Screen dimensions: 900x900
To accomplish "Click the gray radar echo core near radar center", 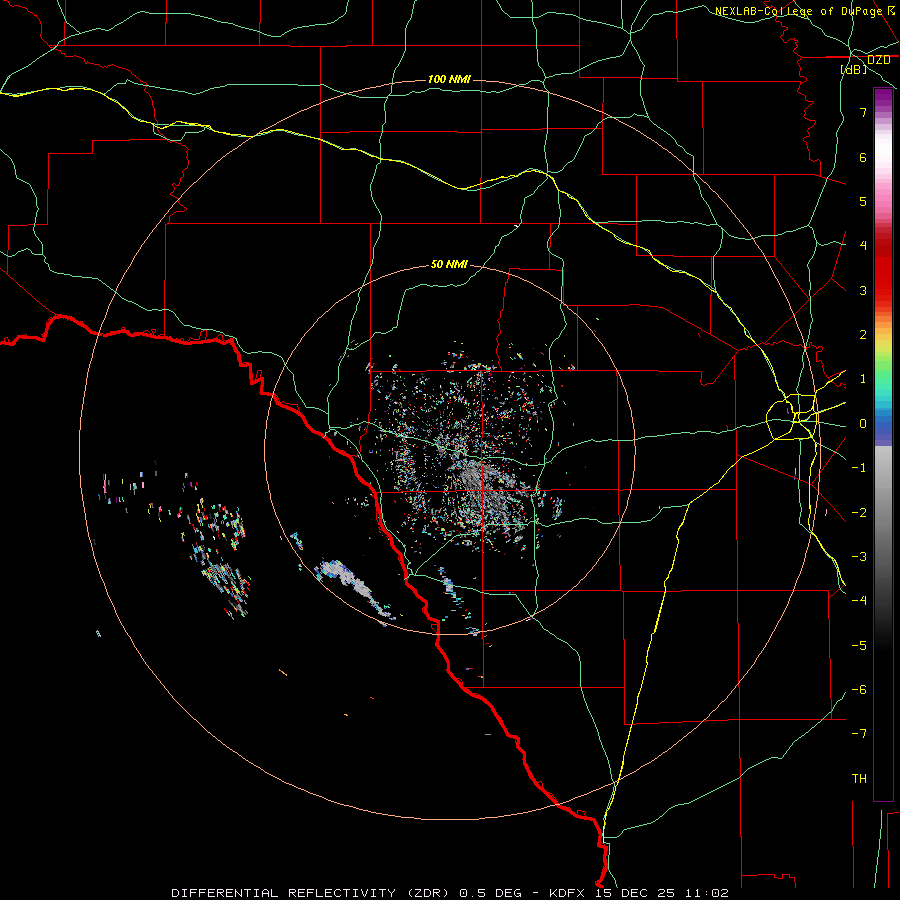I will pos(475,475).
